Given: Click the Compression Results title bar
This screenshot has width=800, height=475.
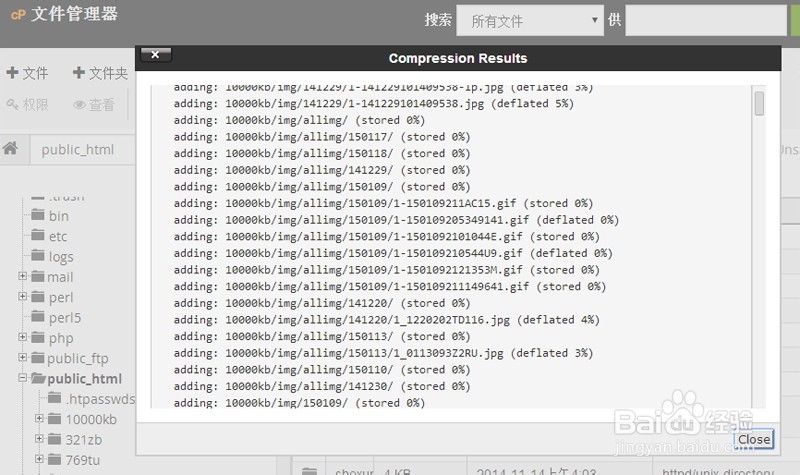Looking at the screenshot, I should tap(458, 58).
